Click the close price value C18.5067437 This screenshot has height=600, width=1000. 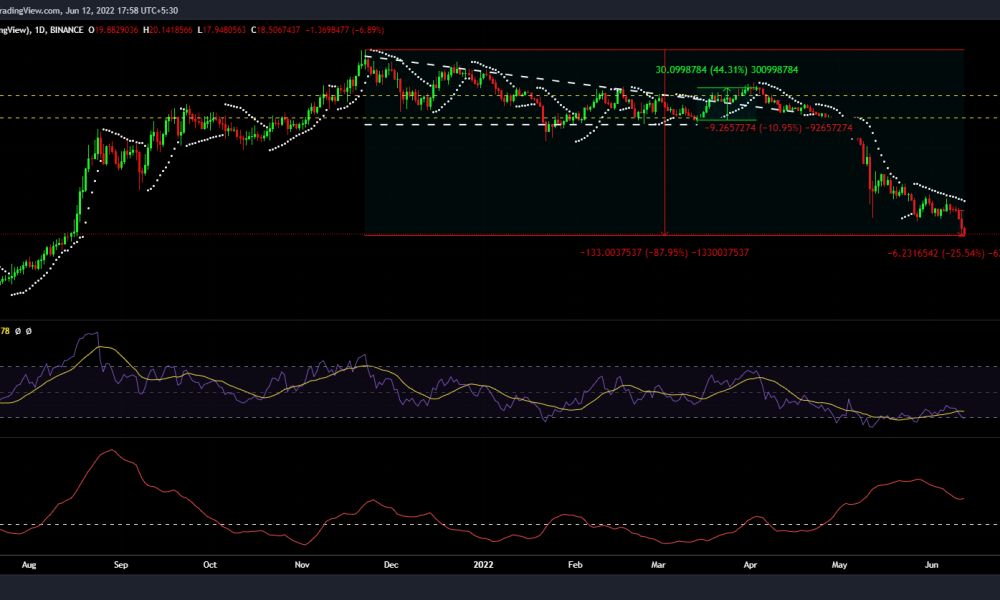point(275,30)
